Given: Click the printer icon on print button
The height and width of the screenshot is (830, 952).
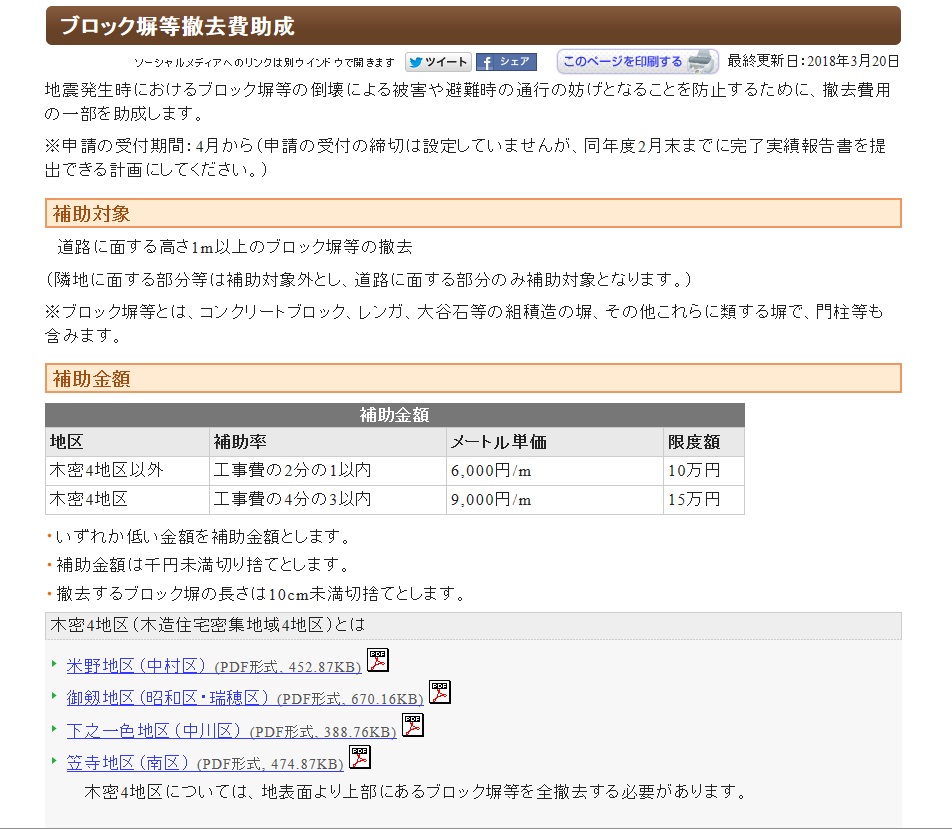Looking at the screenshot, I should 701,61.
